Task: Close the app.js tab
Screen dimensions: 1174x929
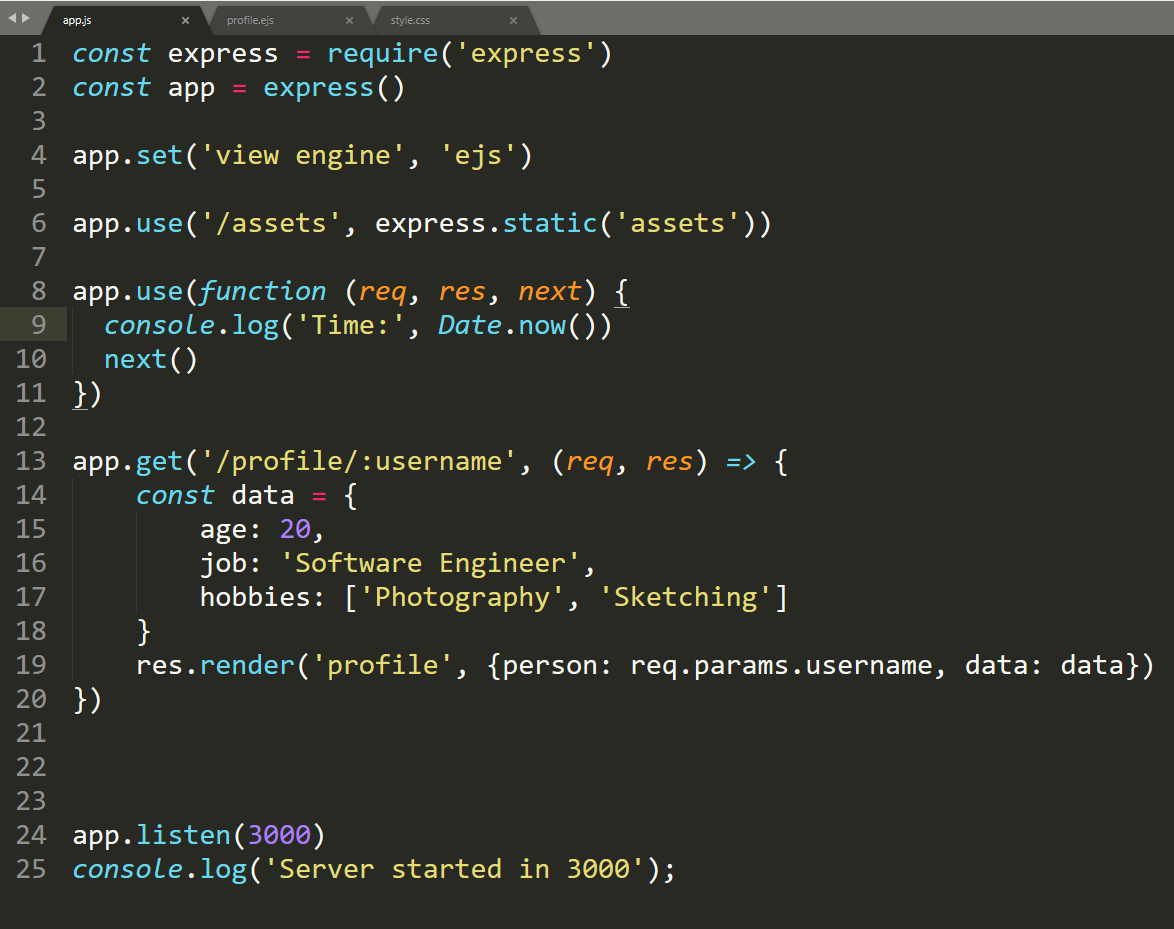Action: [185, 20]
